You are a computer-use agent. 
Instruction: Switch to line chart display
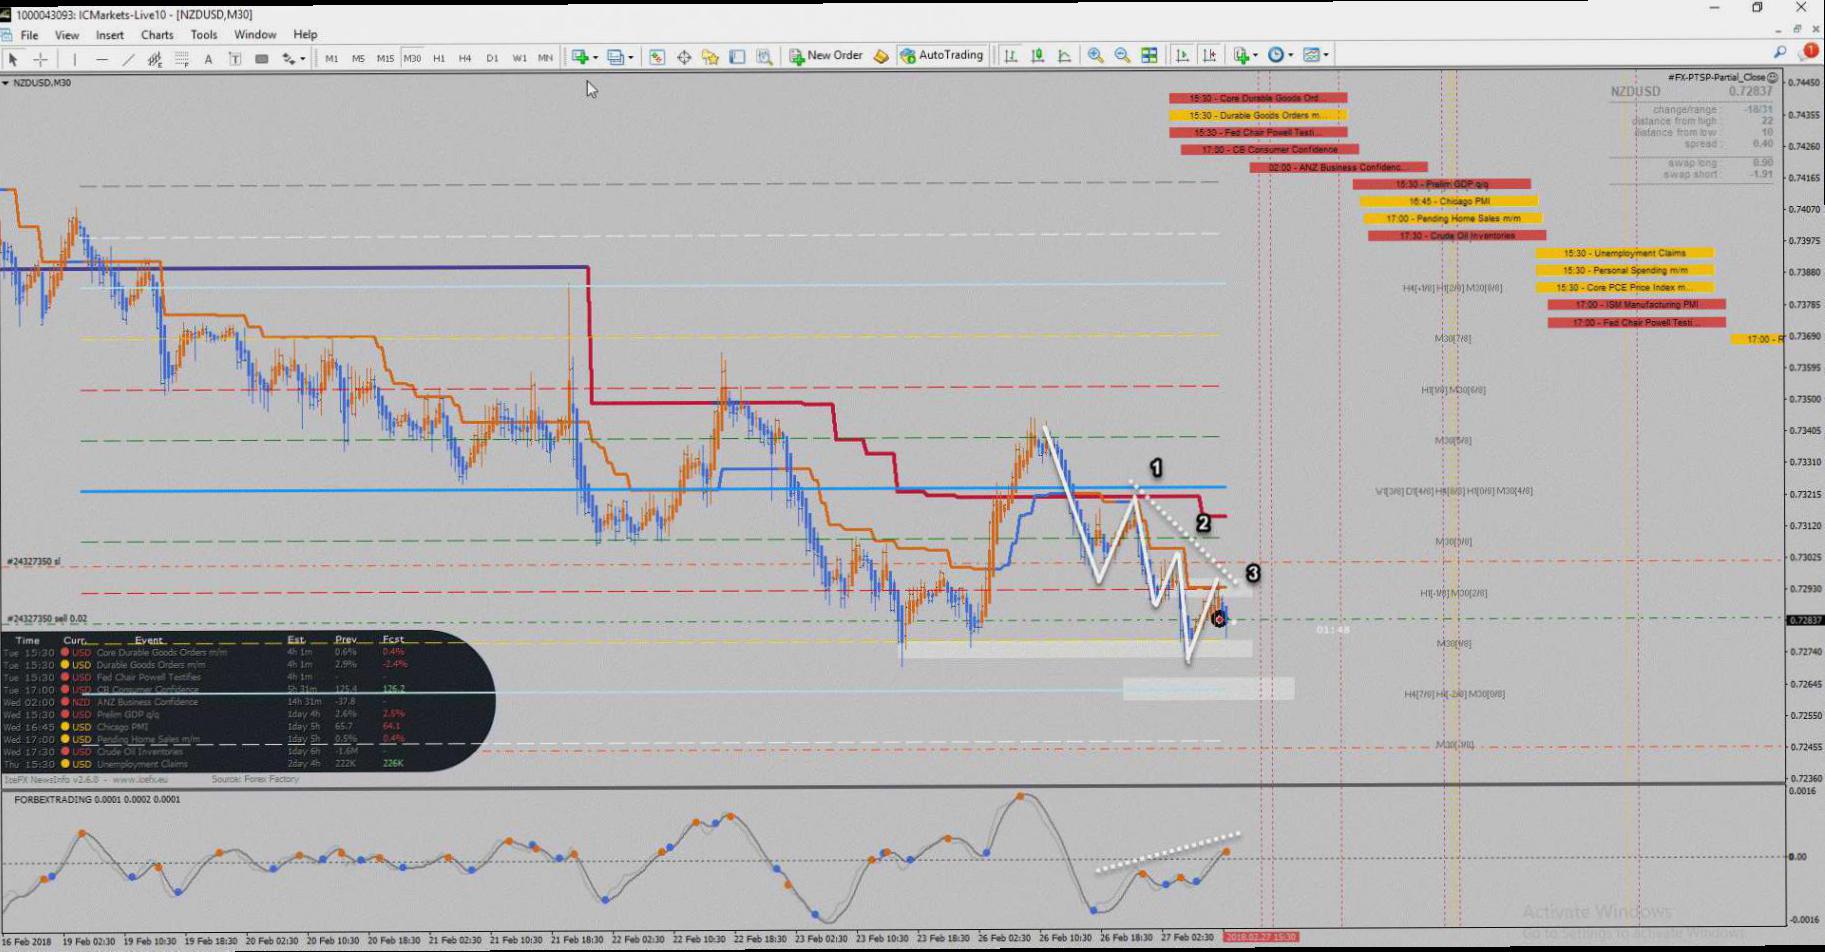[1065, 56]
